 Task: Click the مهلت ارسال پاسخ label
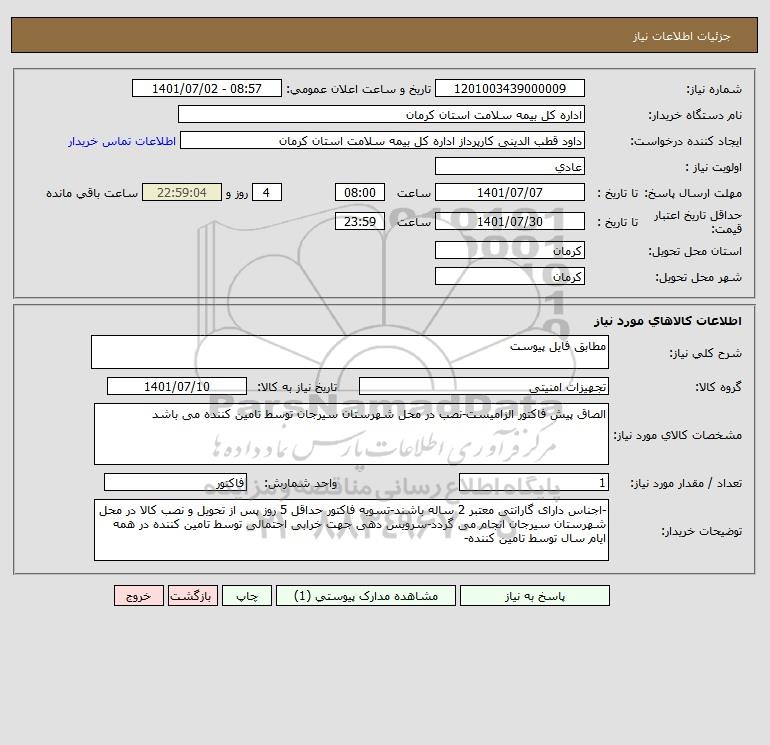click(693, 193)
